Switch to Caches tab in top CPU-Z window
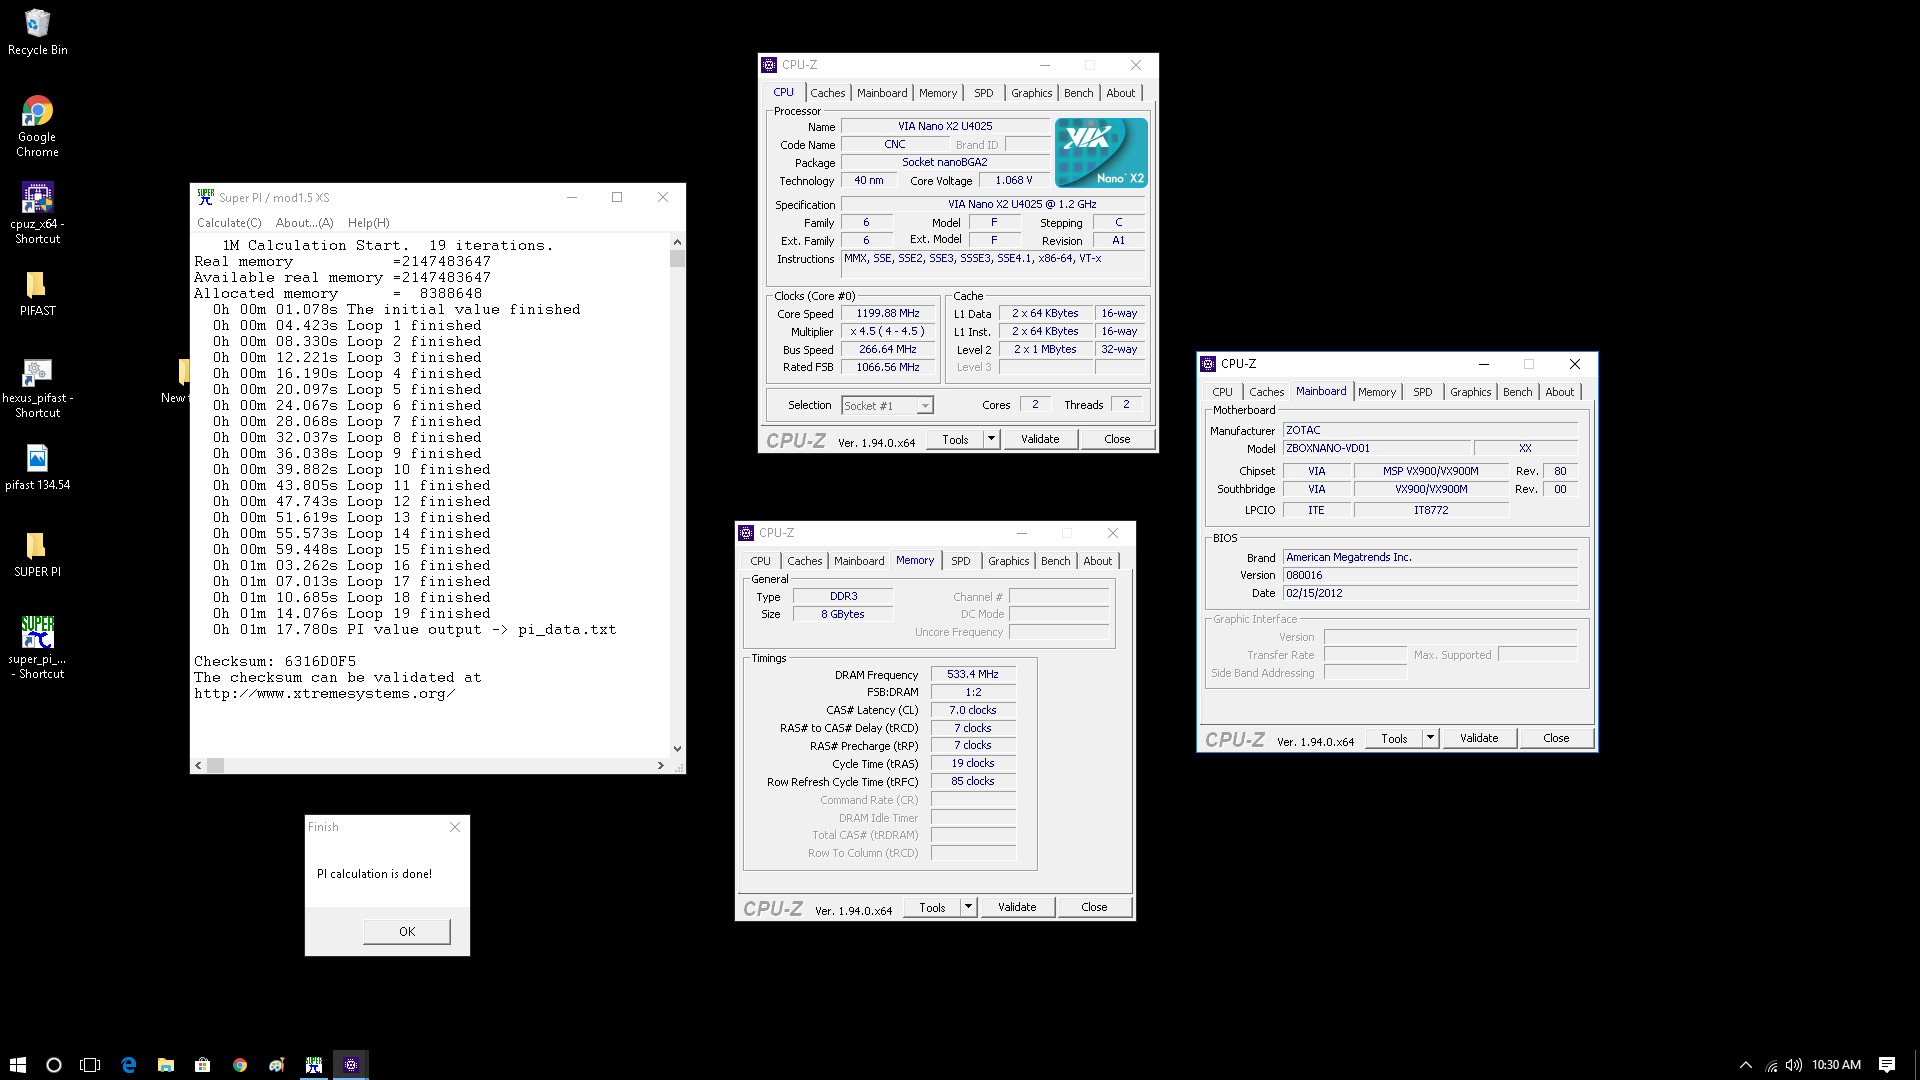This screenshot has width=1920, height=1080. 827,93
